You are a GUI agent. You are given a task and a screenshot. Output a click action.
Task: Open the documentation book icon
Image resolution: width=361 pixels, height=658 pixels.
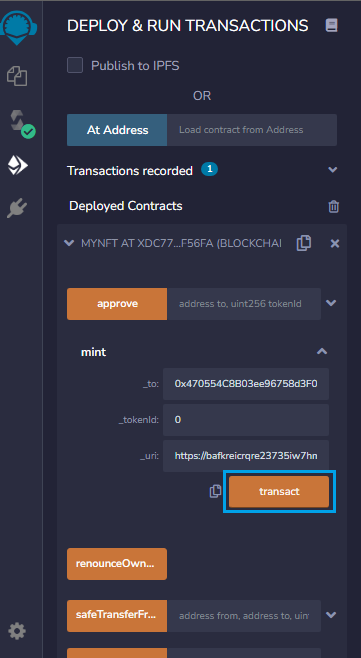(332, 26)
